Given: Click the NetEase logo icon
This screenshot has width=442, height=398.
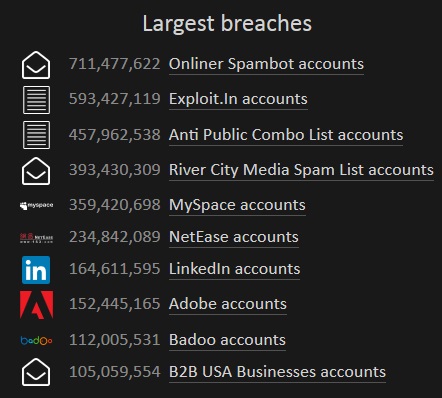Looking at the screenshot, I should click(x=36, y=238).
